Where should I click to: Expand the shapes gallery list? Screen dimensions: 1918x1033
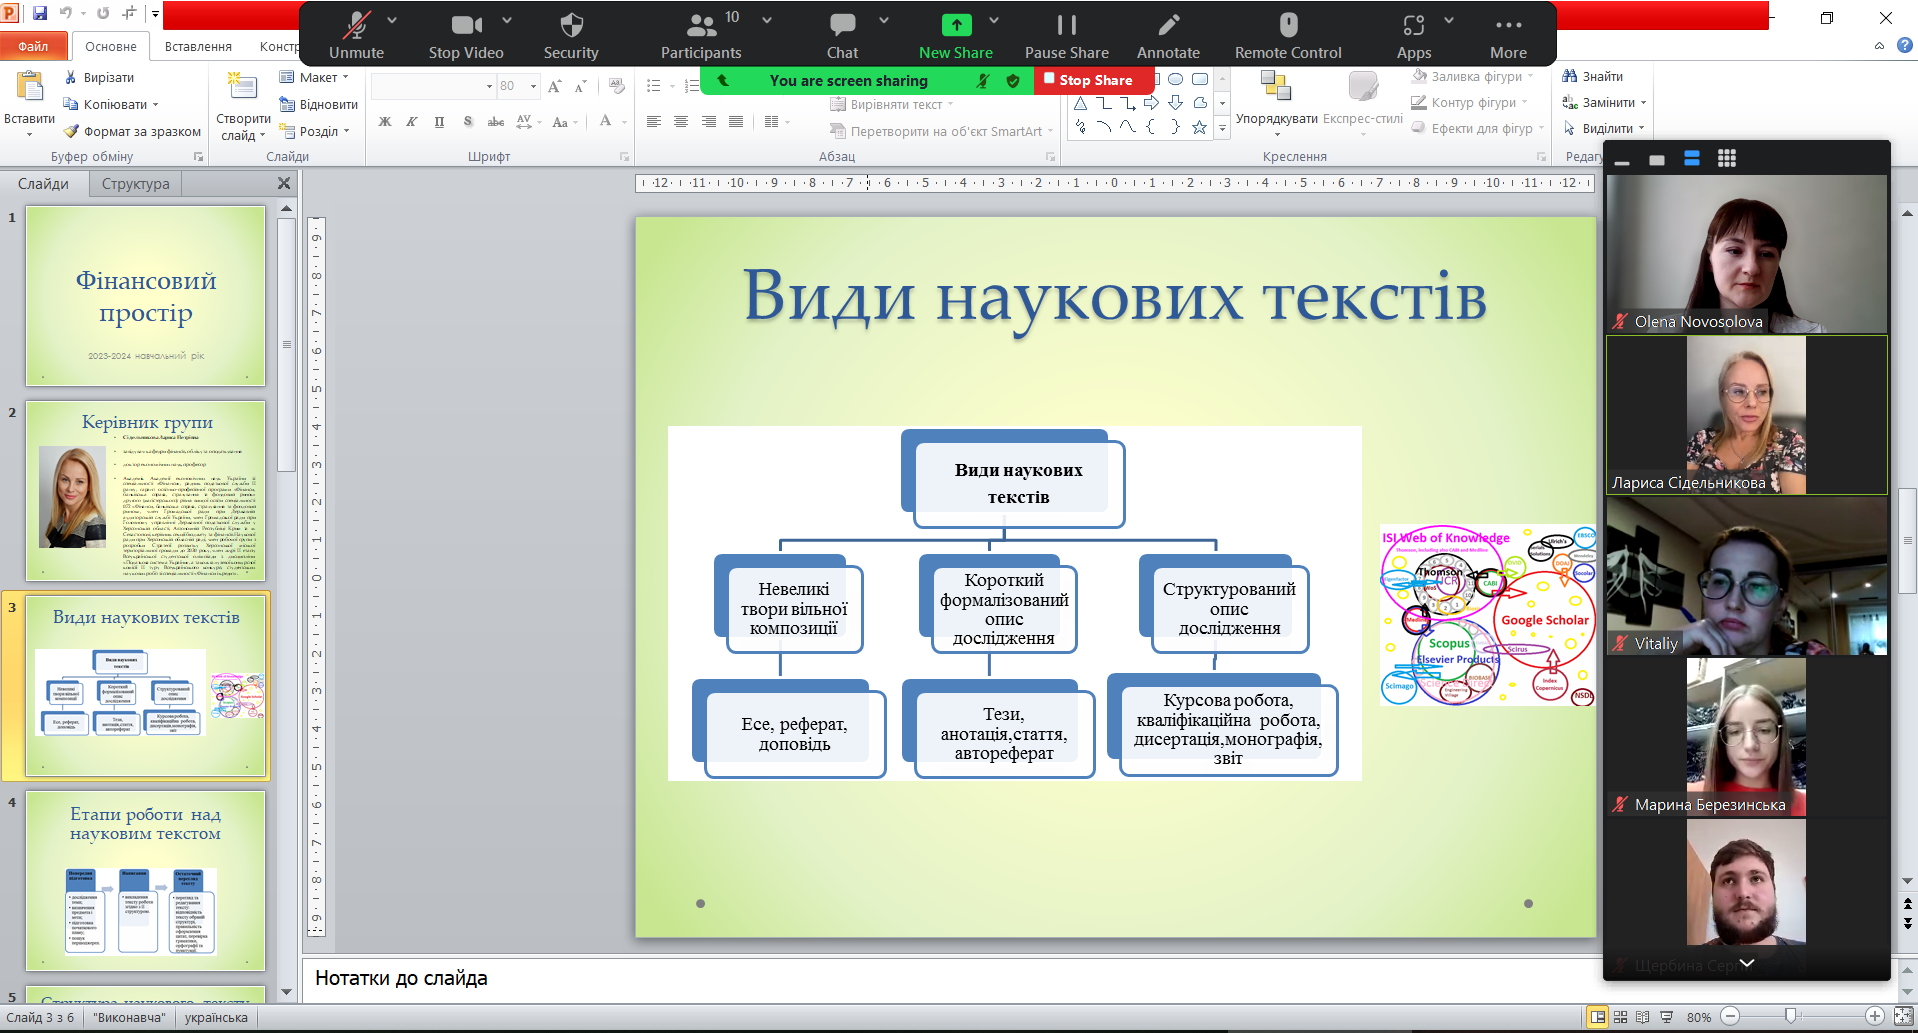[x=1222, y=128]
